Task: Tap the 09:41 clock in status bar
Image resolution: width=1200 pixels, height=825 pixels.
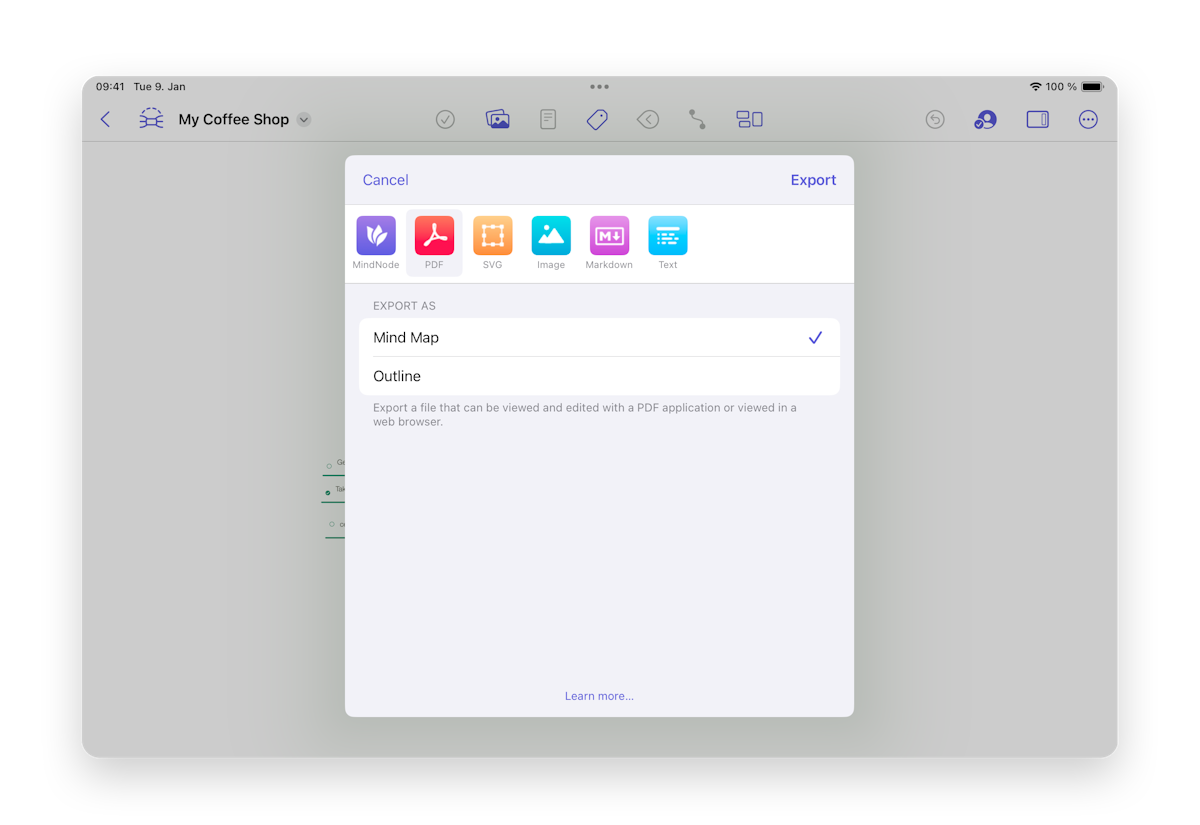Action: (110, 87)
